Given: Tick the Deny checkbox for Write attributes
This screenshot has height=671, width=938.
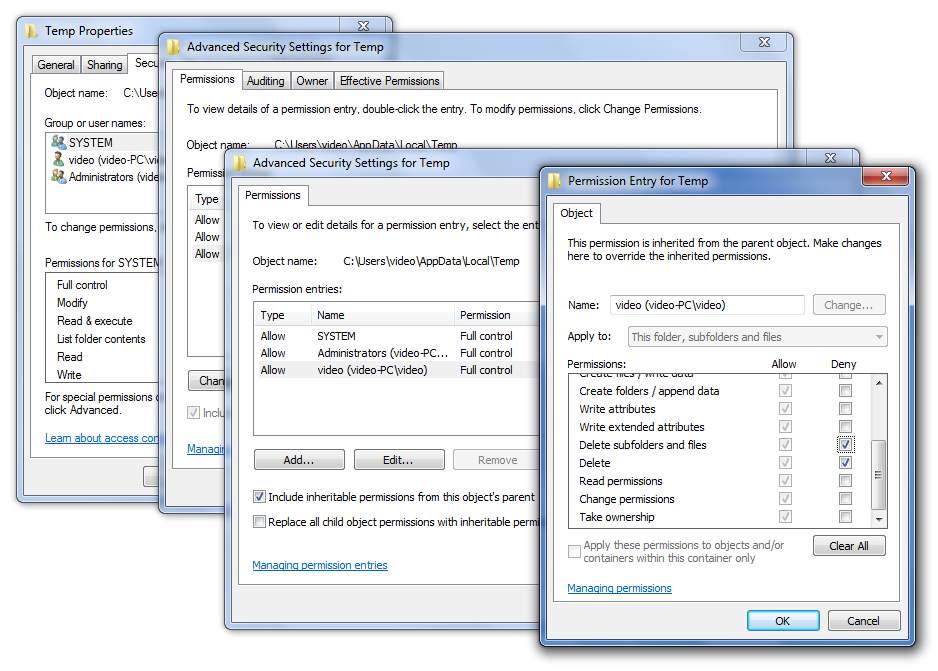Looking at the screenshot, I should click(x=845, y=408).
